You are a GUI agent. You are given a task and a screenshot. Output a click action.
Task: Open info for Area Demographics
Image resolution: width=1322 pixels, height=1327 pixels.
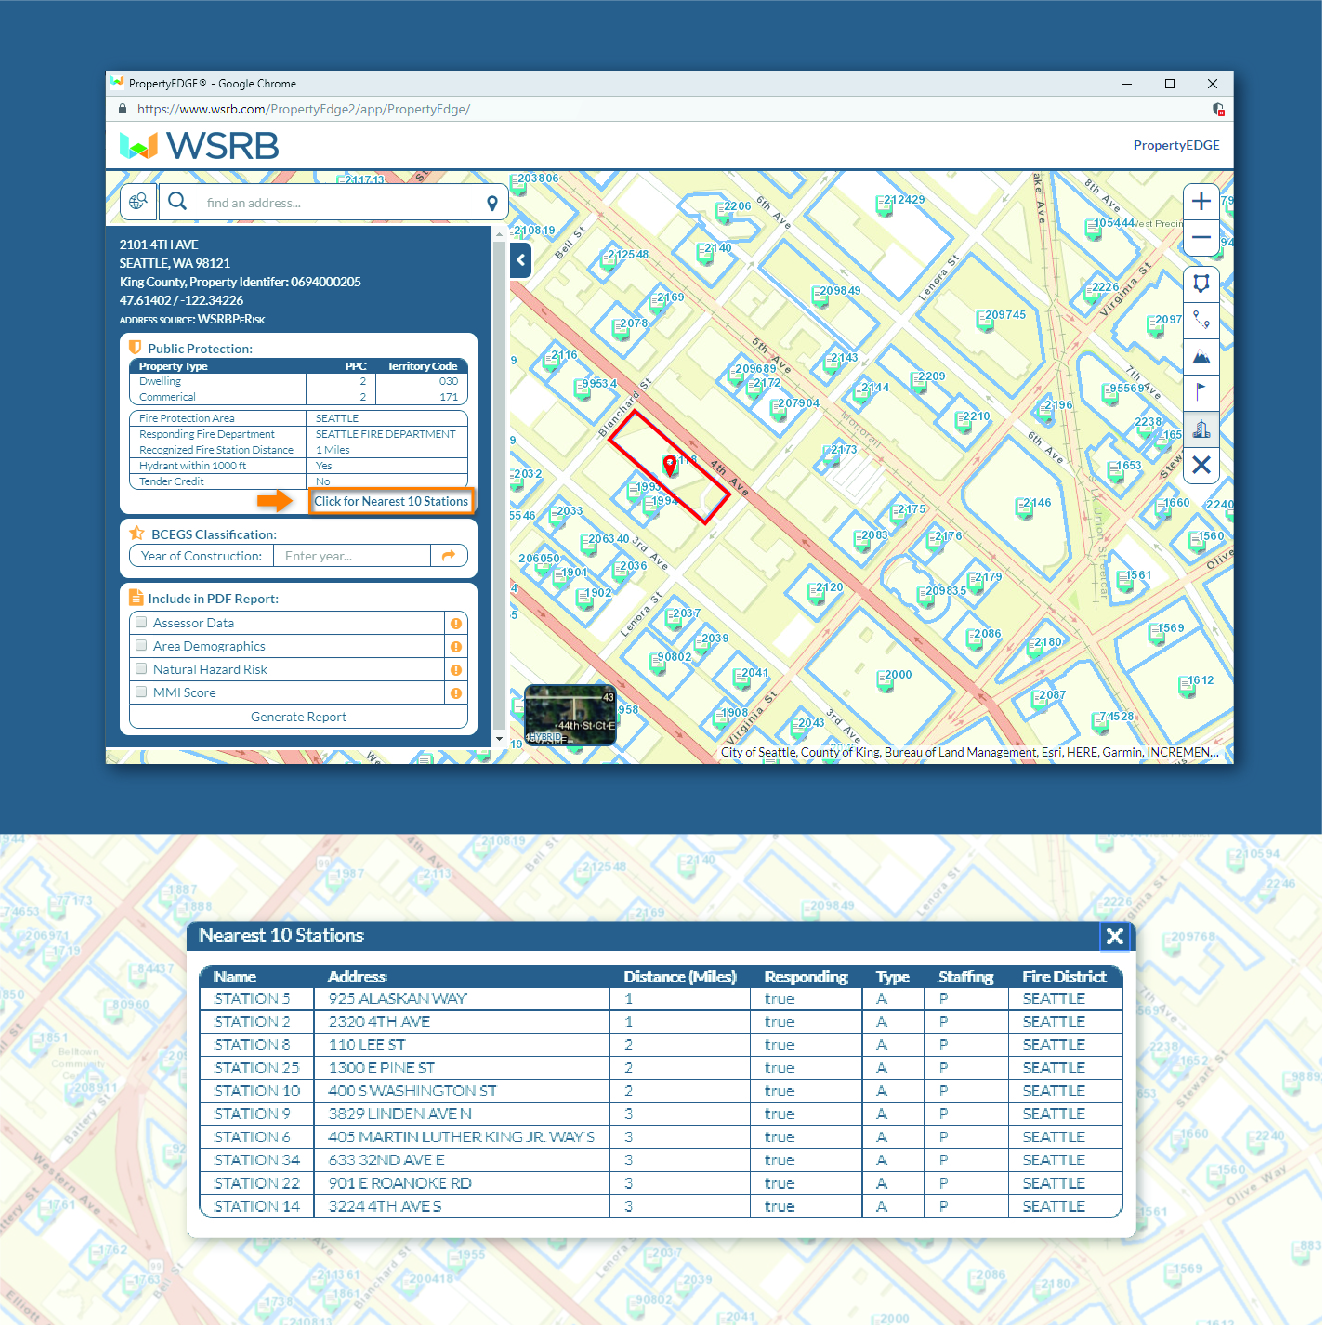click(x=456, y=646)
